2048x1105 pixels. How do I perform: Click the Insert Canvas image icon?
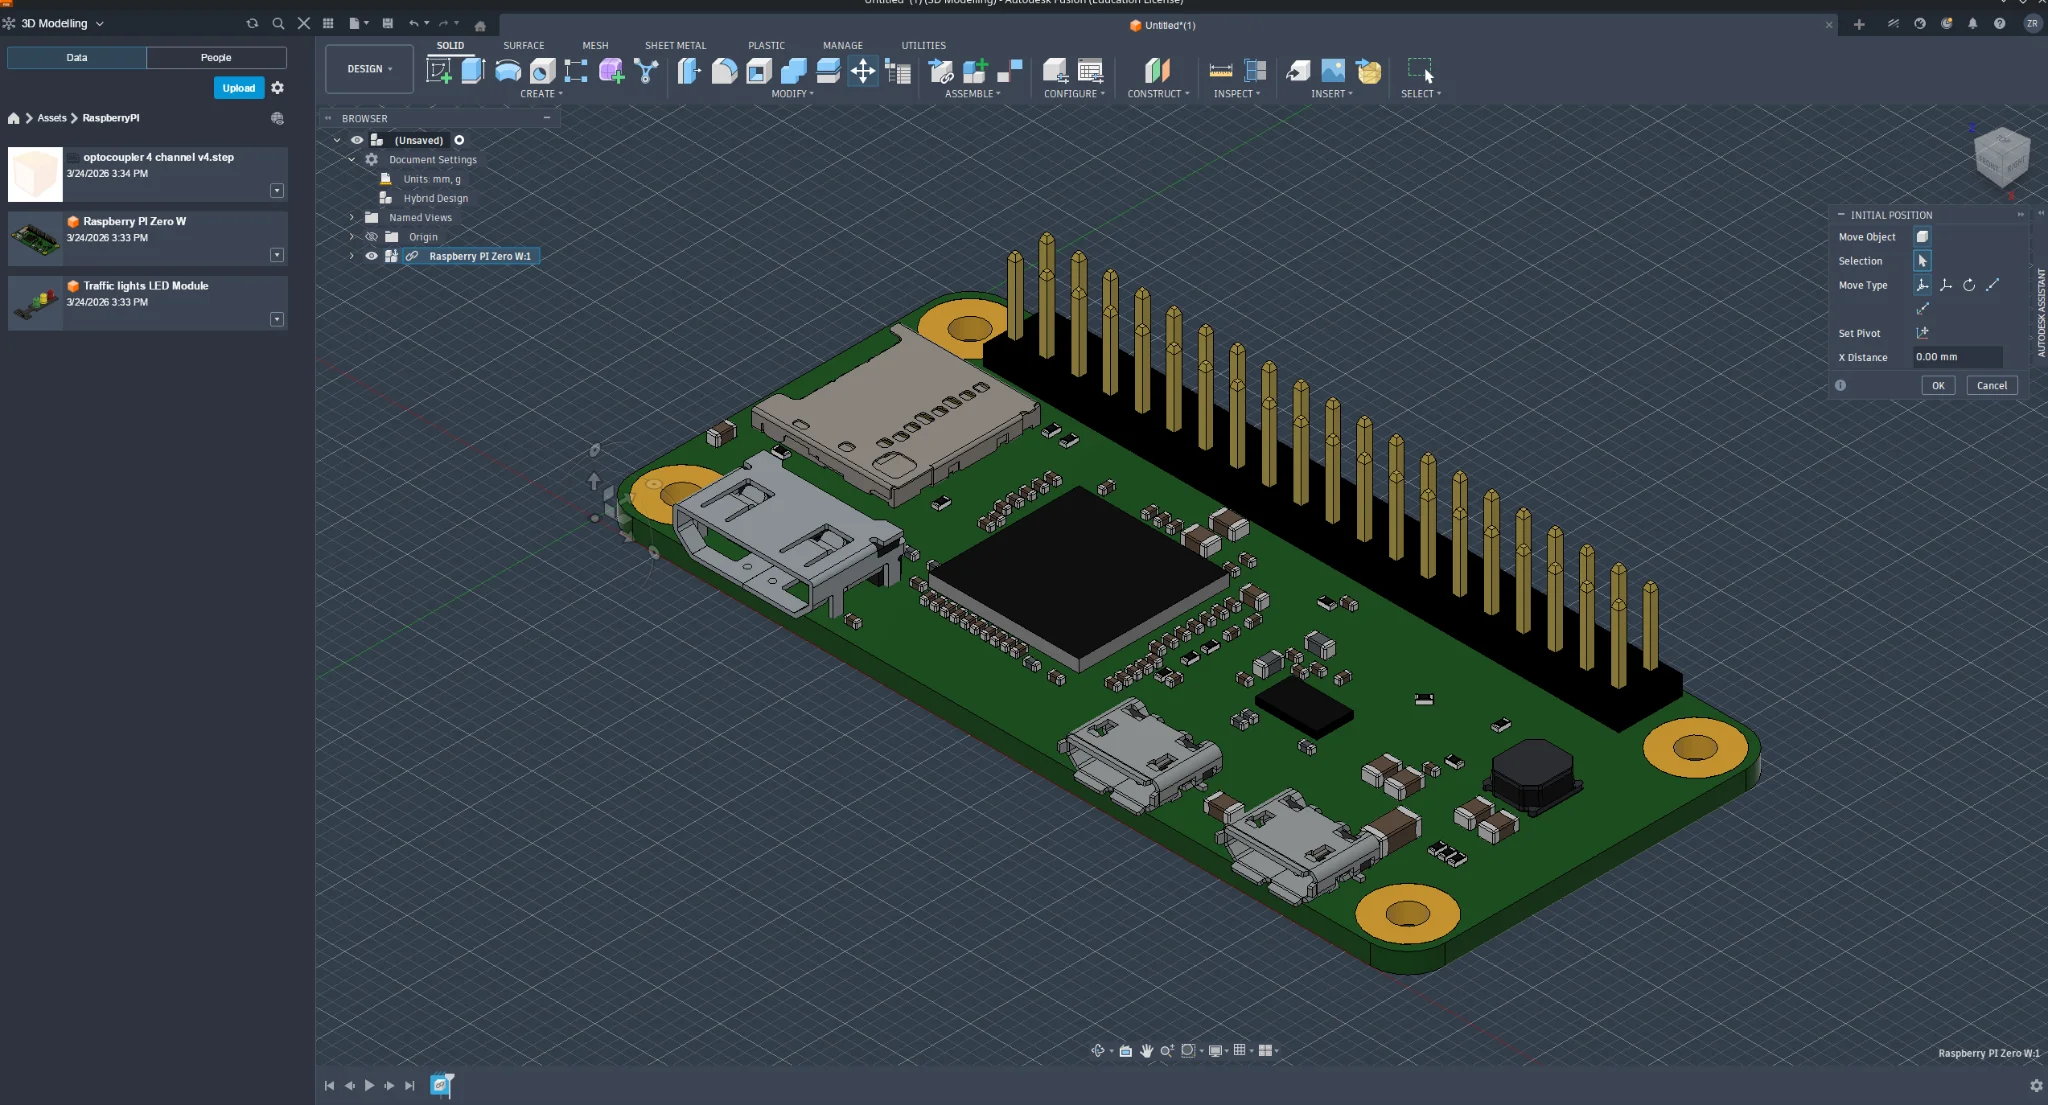pos(1333,70)
